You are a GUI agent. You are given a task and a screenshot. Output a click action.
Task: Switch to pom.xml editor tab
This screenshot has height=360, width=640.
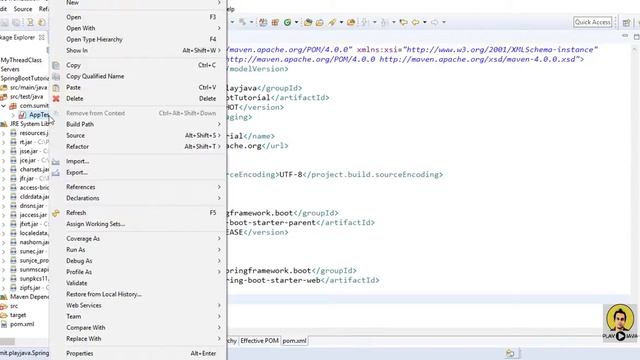click(x=294, y=340)
